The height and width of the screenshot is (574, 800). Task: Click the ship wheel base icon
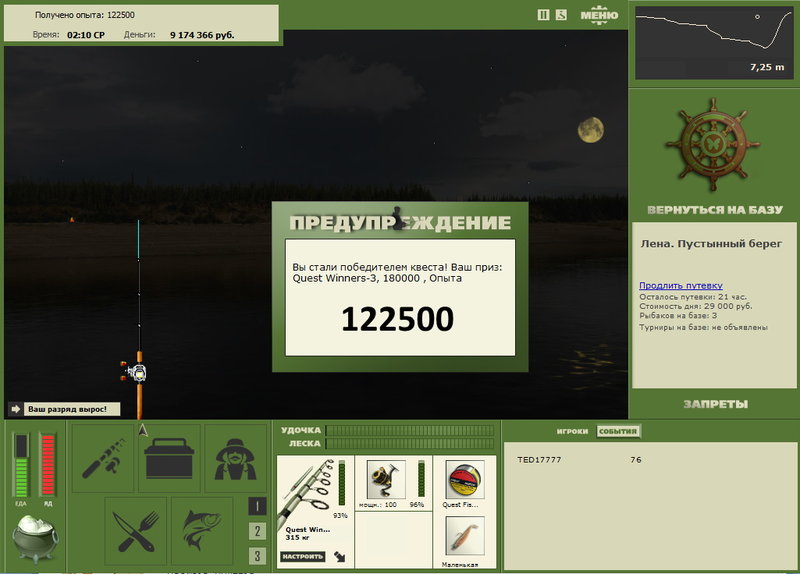coord(713,145)
